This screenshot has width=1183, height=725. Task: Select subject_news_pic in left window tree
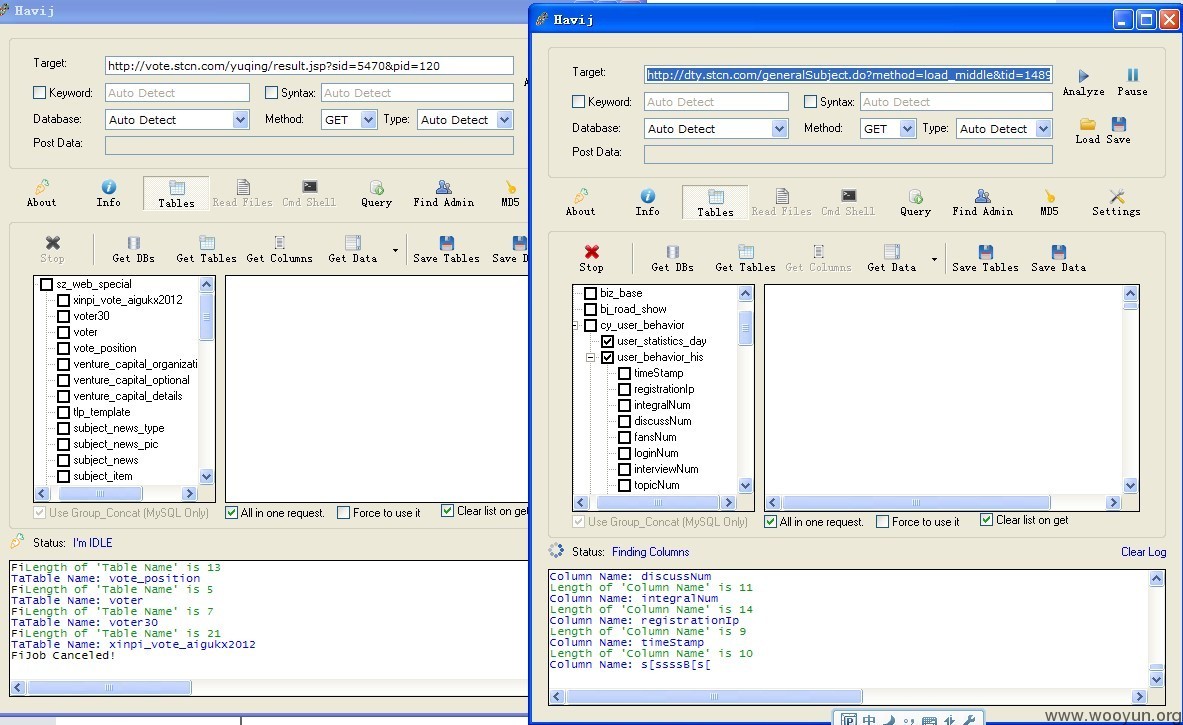pos(115,444)
